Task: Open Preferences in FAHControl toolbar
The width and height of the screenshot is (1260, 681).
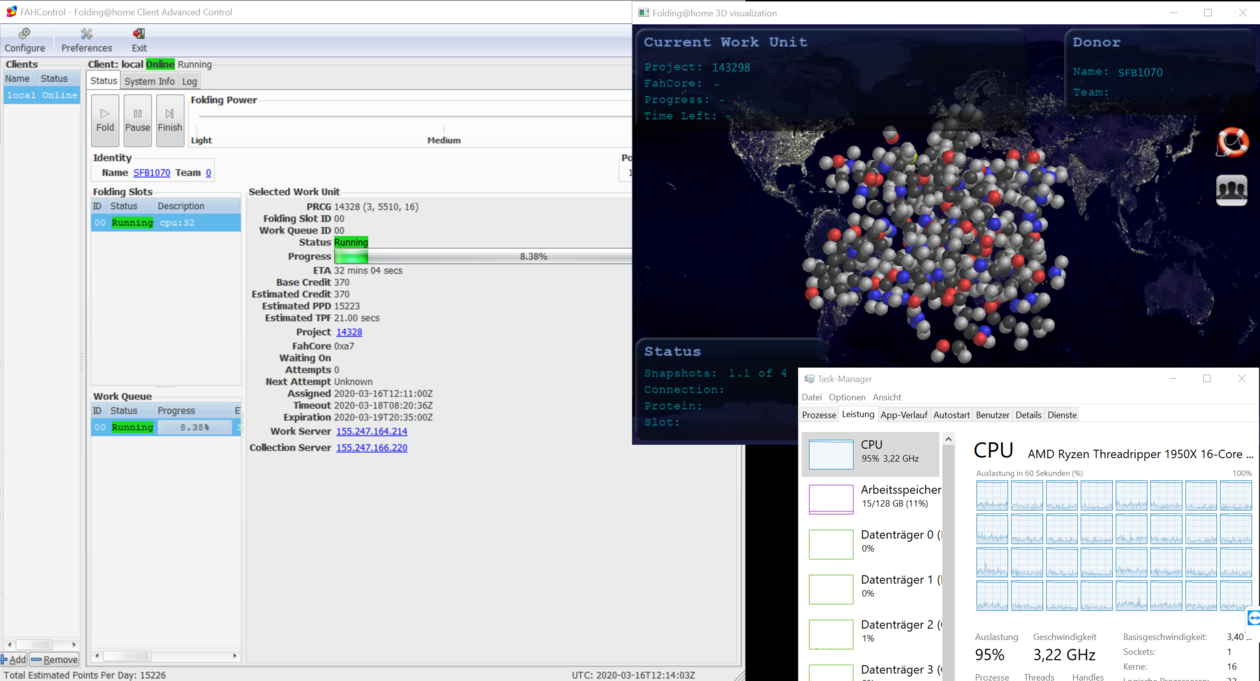Action: 86,40
